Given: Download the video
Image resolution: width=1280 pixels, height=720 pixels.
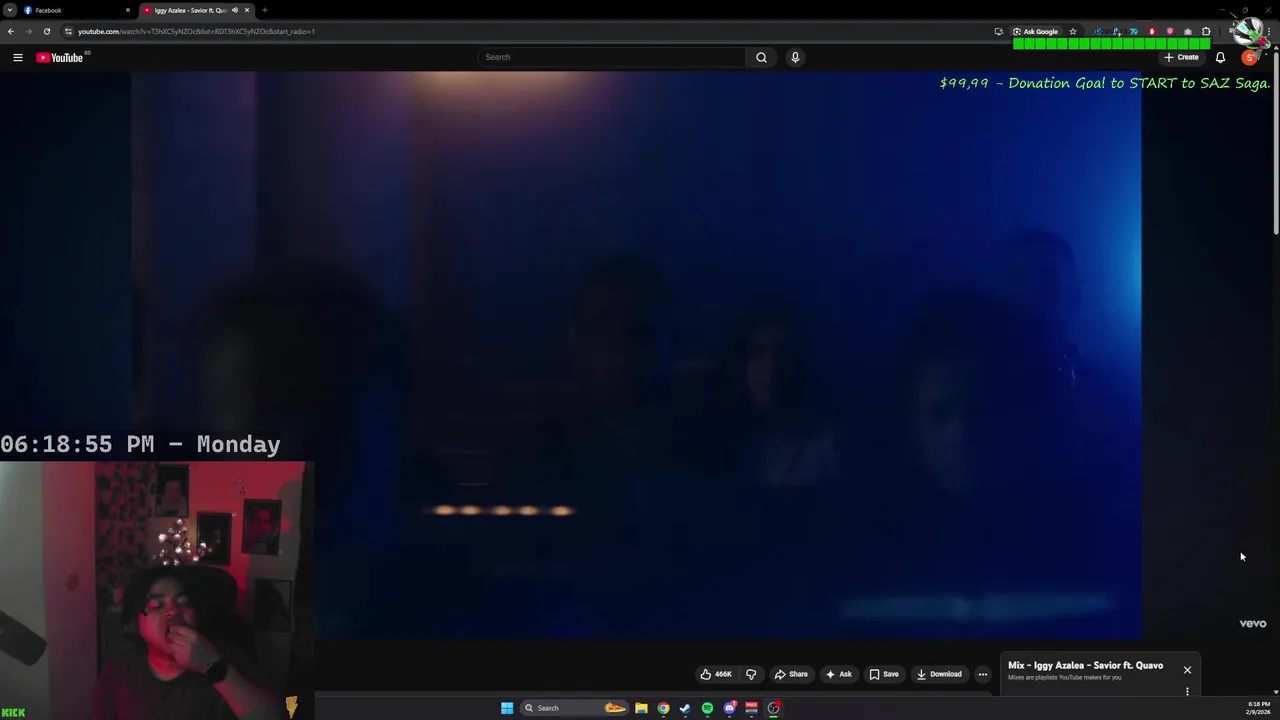Looking at the screenshot, I should (939, 674).
